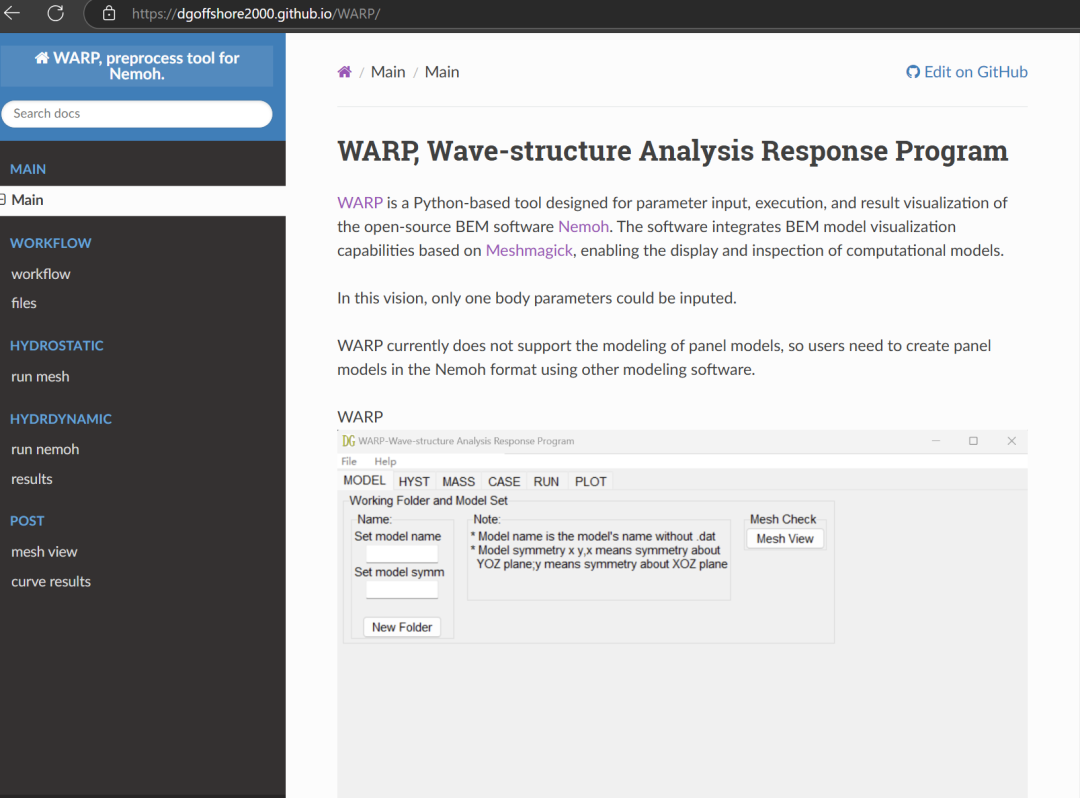
Task: Open the workflow page in the sidebar
Action: (41, 274)
